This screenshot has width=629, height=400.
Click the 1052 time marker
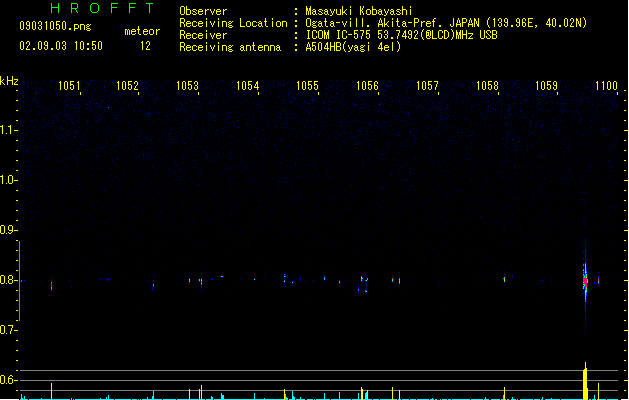(x=127, y=86)
